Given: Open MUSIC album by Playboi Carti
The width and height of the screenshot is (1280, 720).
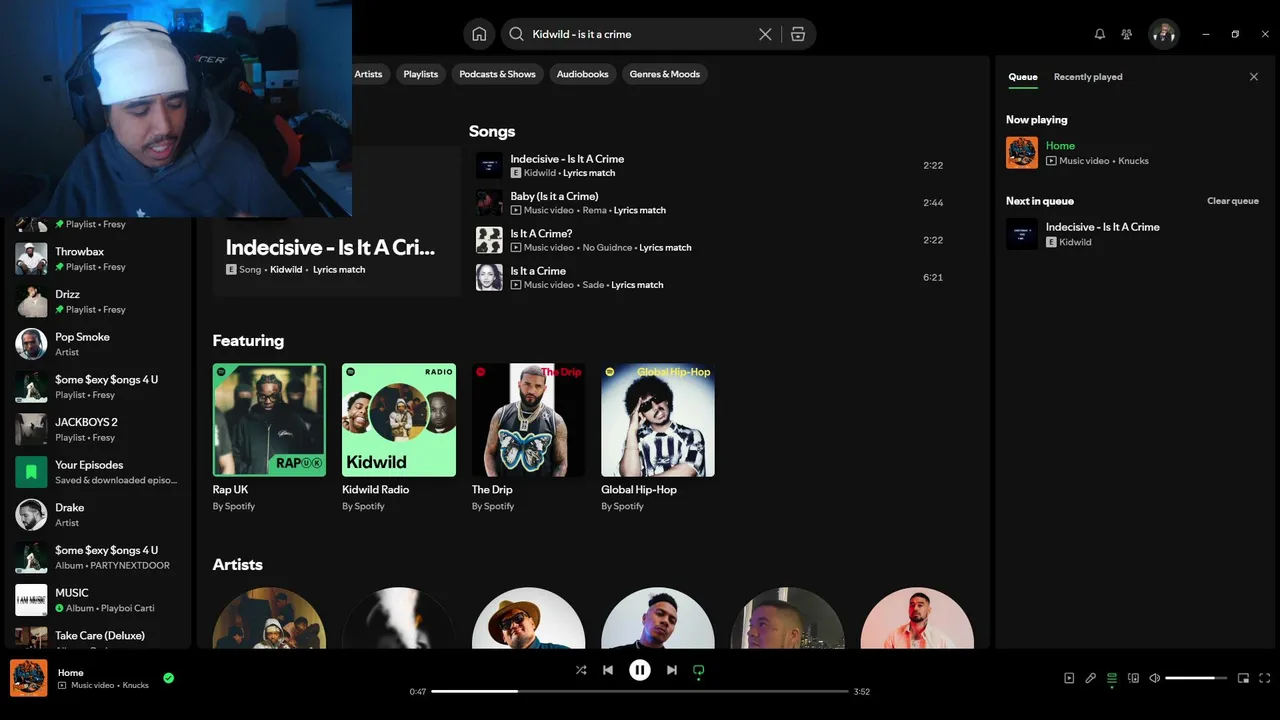Looking at the screenshot, I should tap(98, 600).
